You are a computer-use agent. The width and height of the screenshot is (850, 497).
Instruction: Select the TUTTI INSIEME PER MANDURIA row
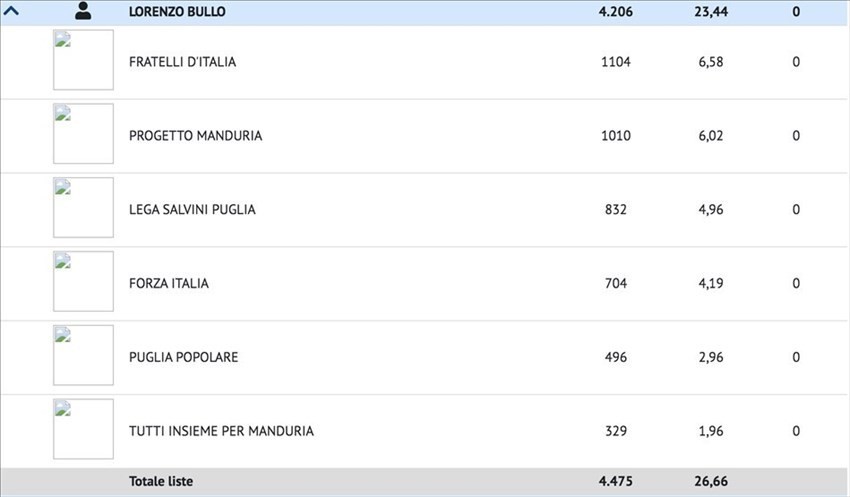click(425, 431)
